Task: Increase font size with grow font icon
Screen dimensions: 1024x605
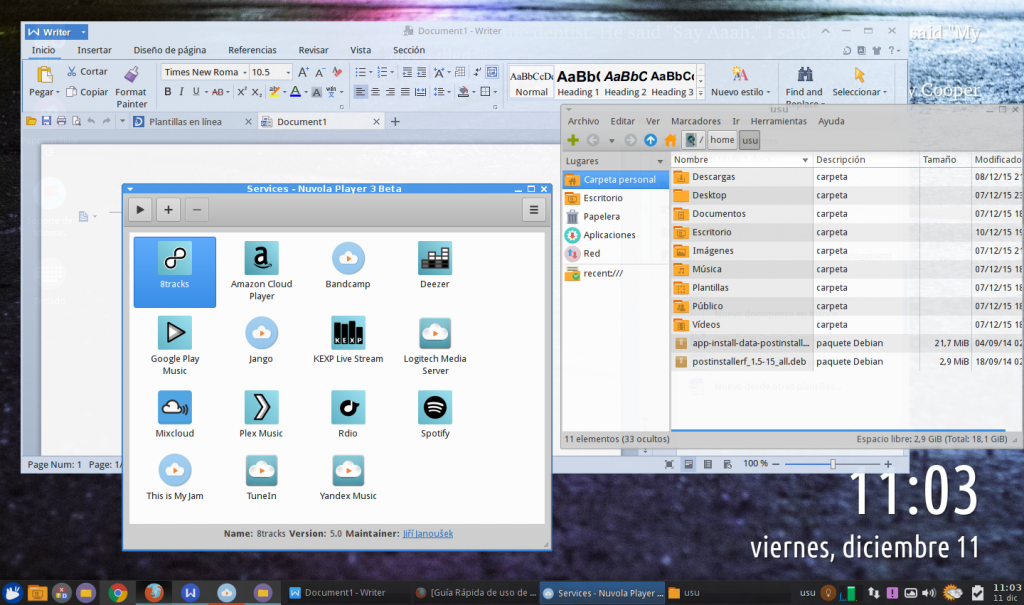Action: (303, 72)
